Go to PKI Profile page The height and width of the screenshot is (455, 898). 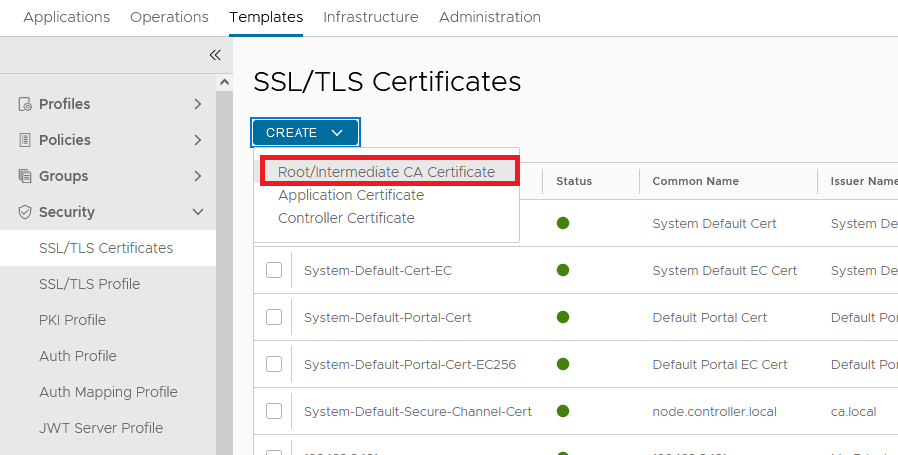[72, 320]
